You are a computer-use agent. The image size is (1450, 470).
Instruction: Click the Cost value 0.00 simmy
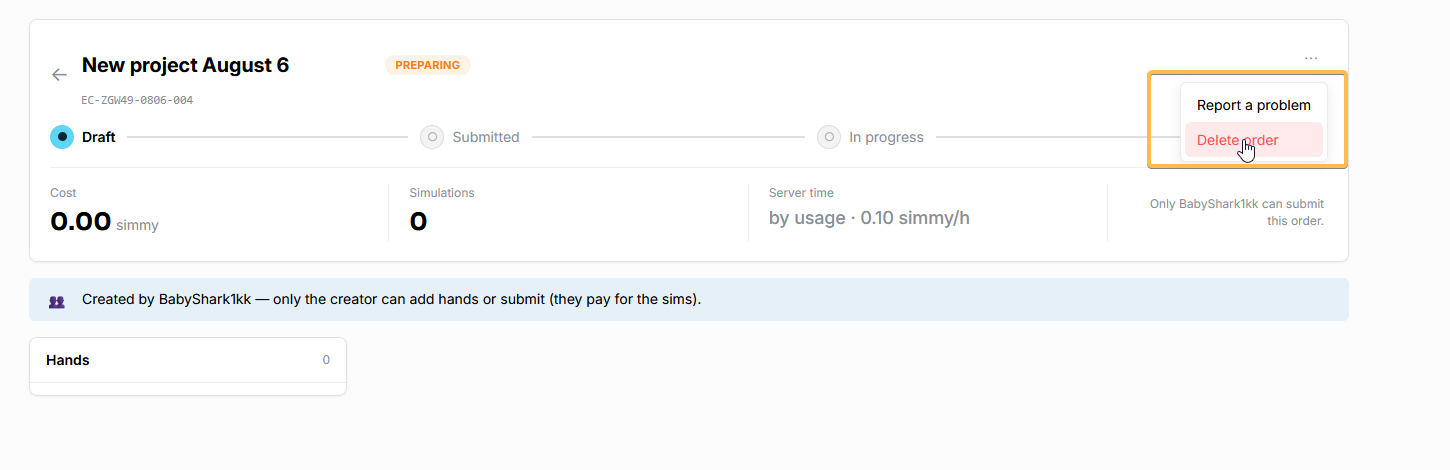click(104, 222)
